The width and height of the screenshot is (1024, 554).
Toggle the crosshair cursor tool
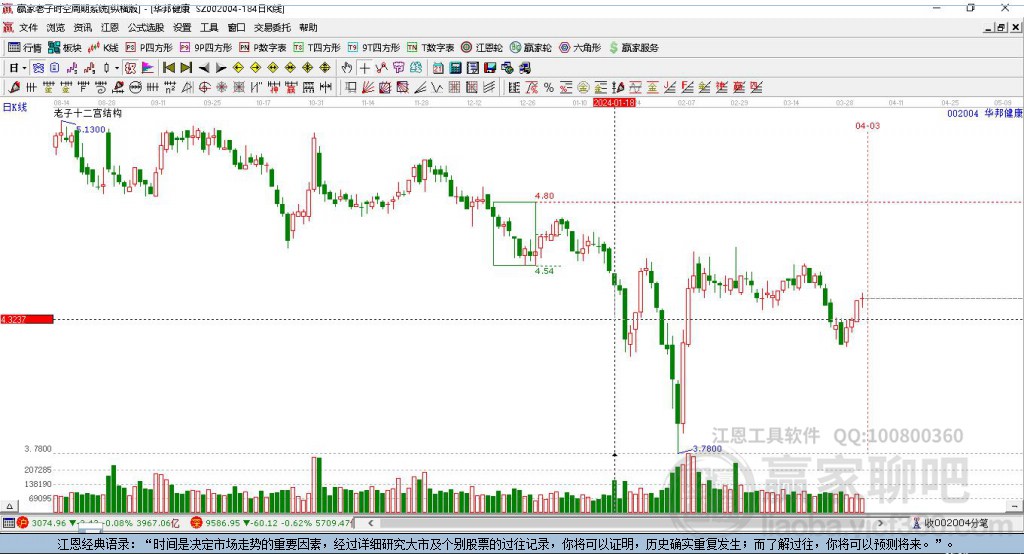pyautogui.click(x=364, y=67)
